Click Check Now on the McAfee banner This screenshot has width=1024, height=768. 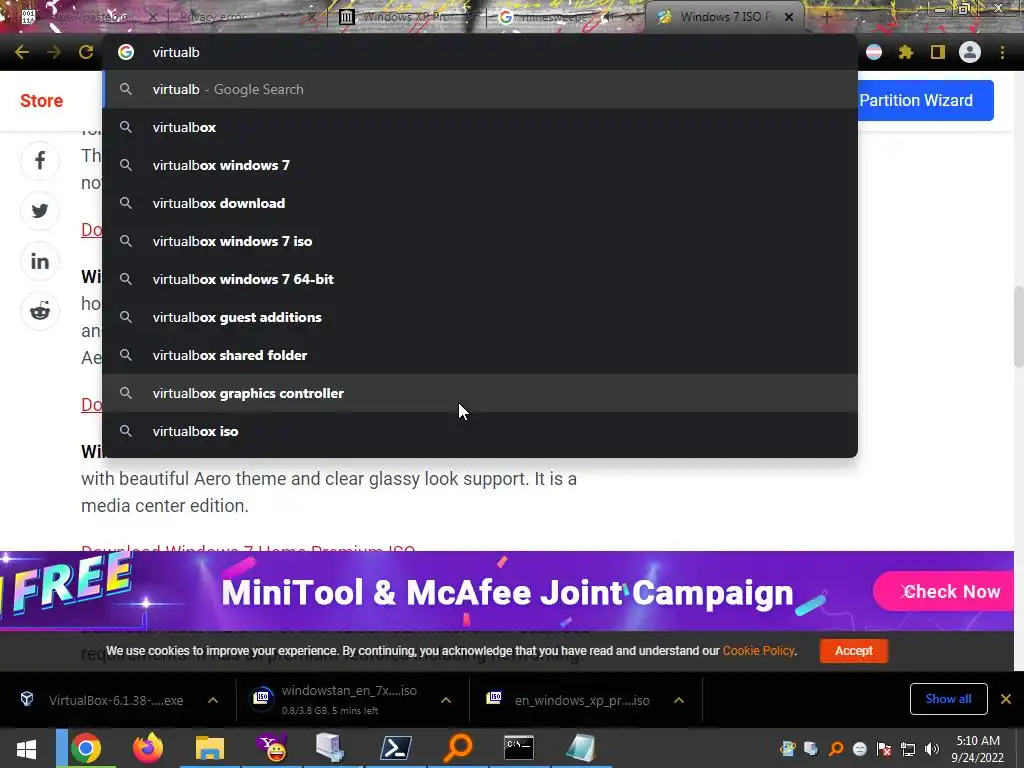944,592
